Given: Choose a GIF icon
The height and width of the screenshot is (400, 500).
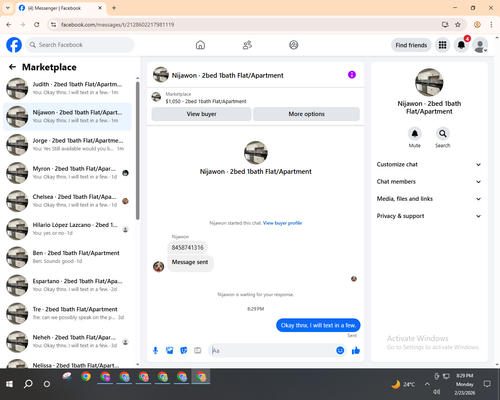Looking at the screenshot, I should point(198,351).
